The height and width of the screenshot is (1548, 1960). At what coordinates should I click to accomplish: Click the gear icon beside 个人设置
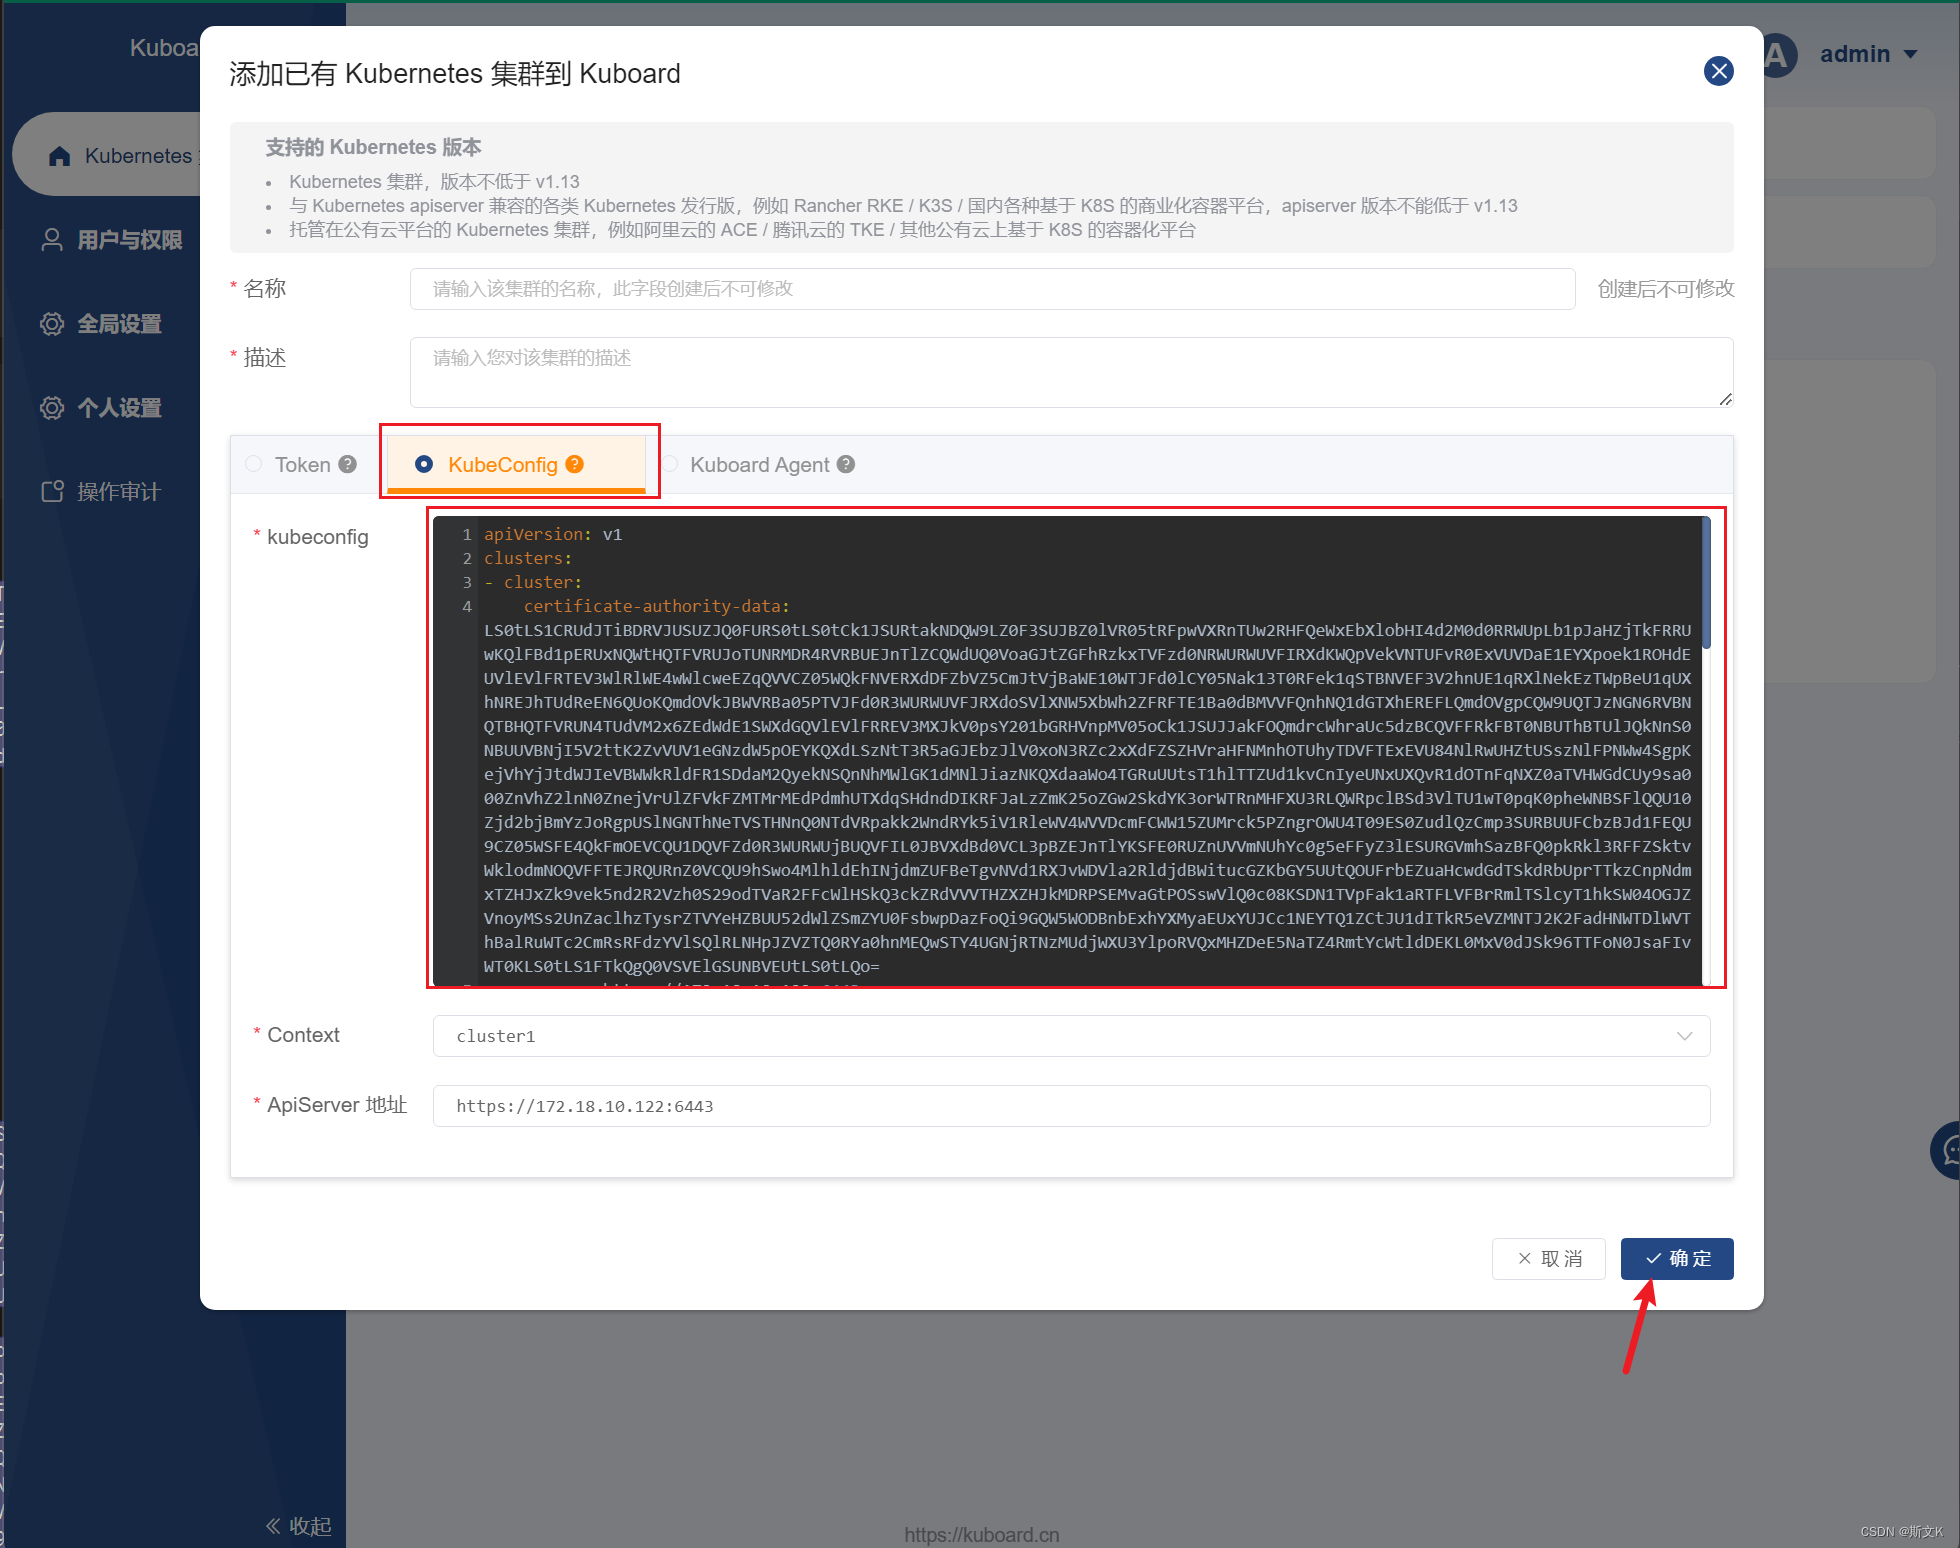pyautogui.click(x=52, y=408)
